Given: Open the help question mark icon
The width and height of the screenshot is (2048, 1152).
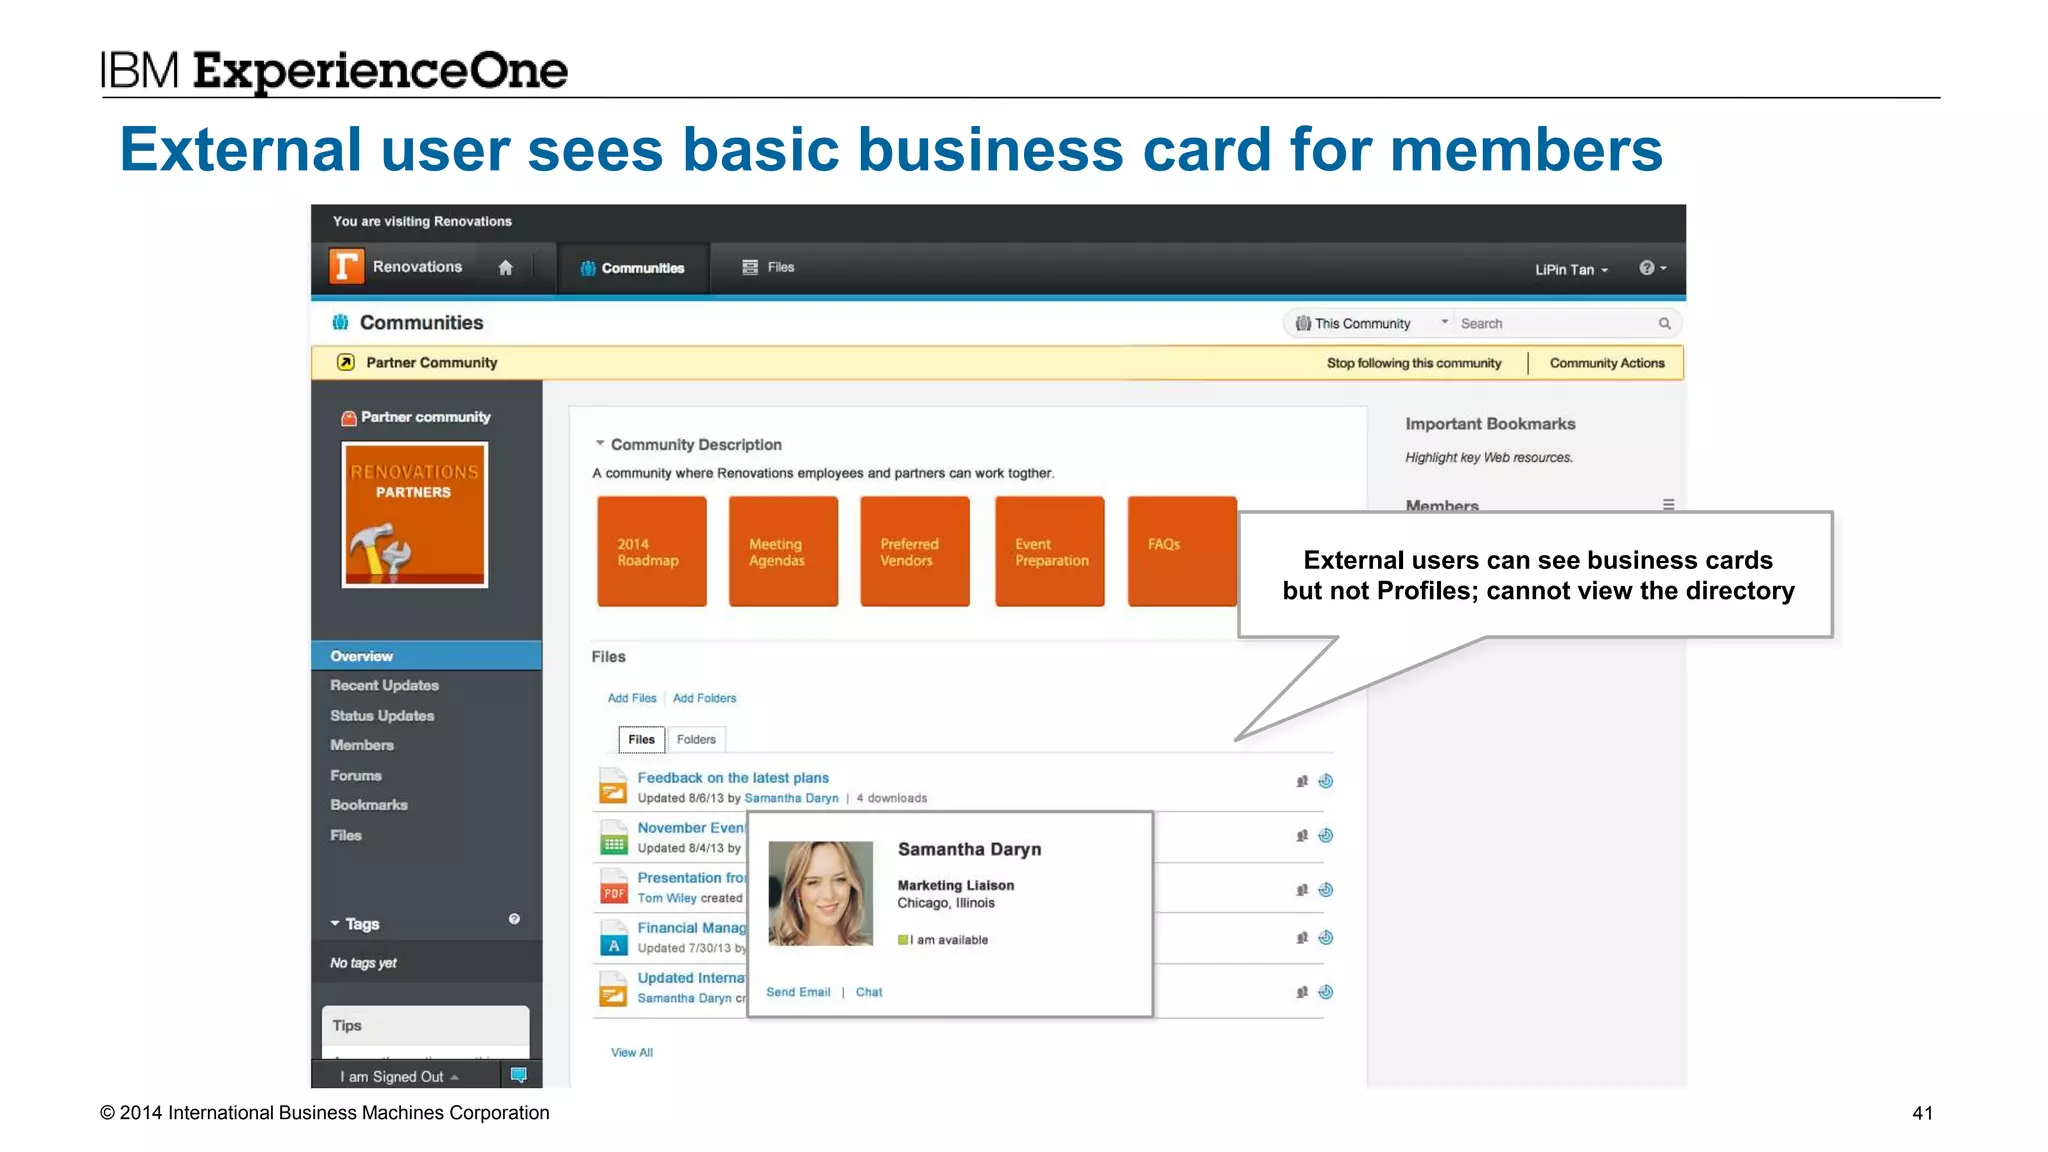Looking at the screenshot, I should pos(1646,268).
